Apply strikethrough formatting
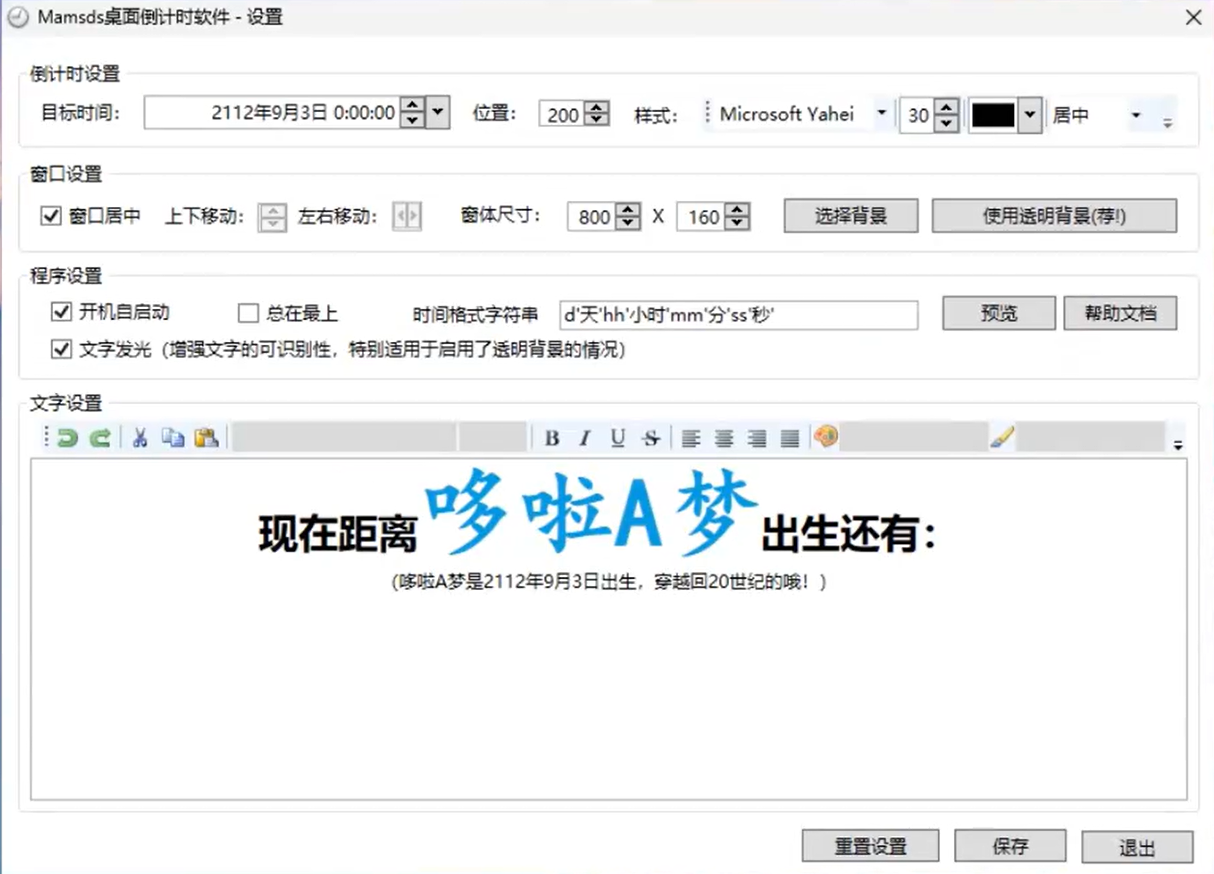The image size is (1214, 874). click(651, 437)
